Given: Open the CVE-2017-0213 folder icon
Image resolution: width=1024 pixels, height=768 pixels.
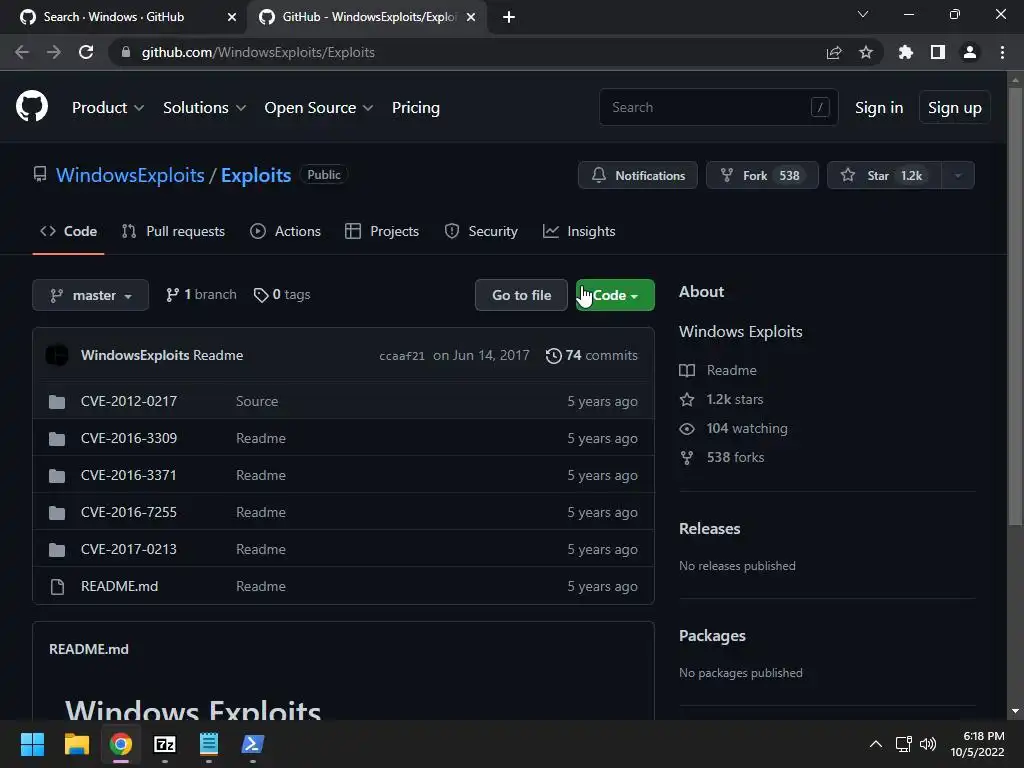Looking at the screenshot, I should (x=57, y=550).
